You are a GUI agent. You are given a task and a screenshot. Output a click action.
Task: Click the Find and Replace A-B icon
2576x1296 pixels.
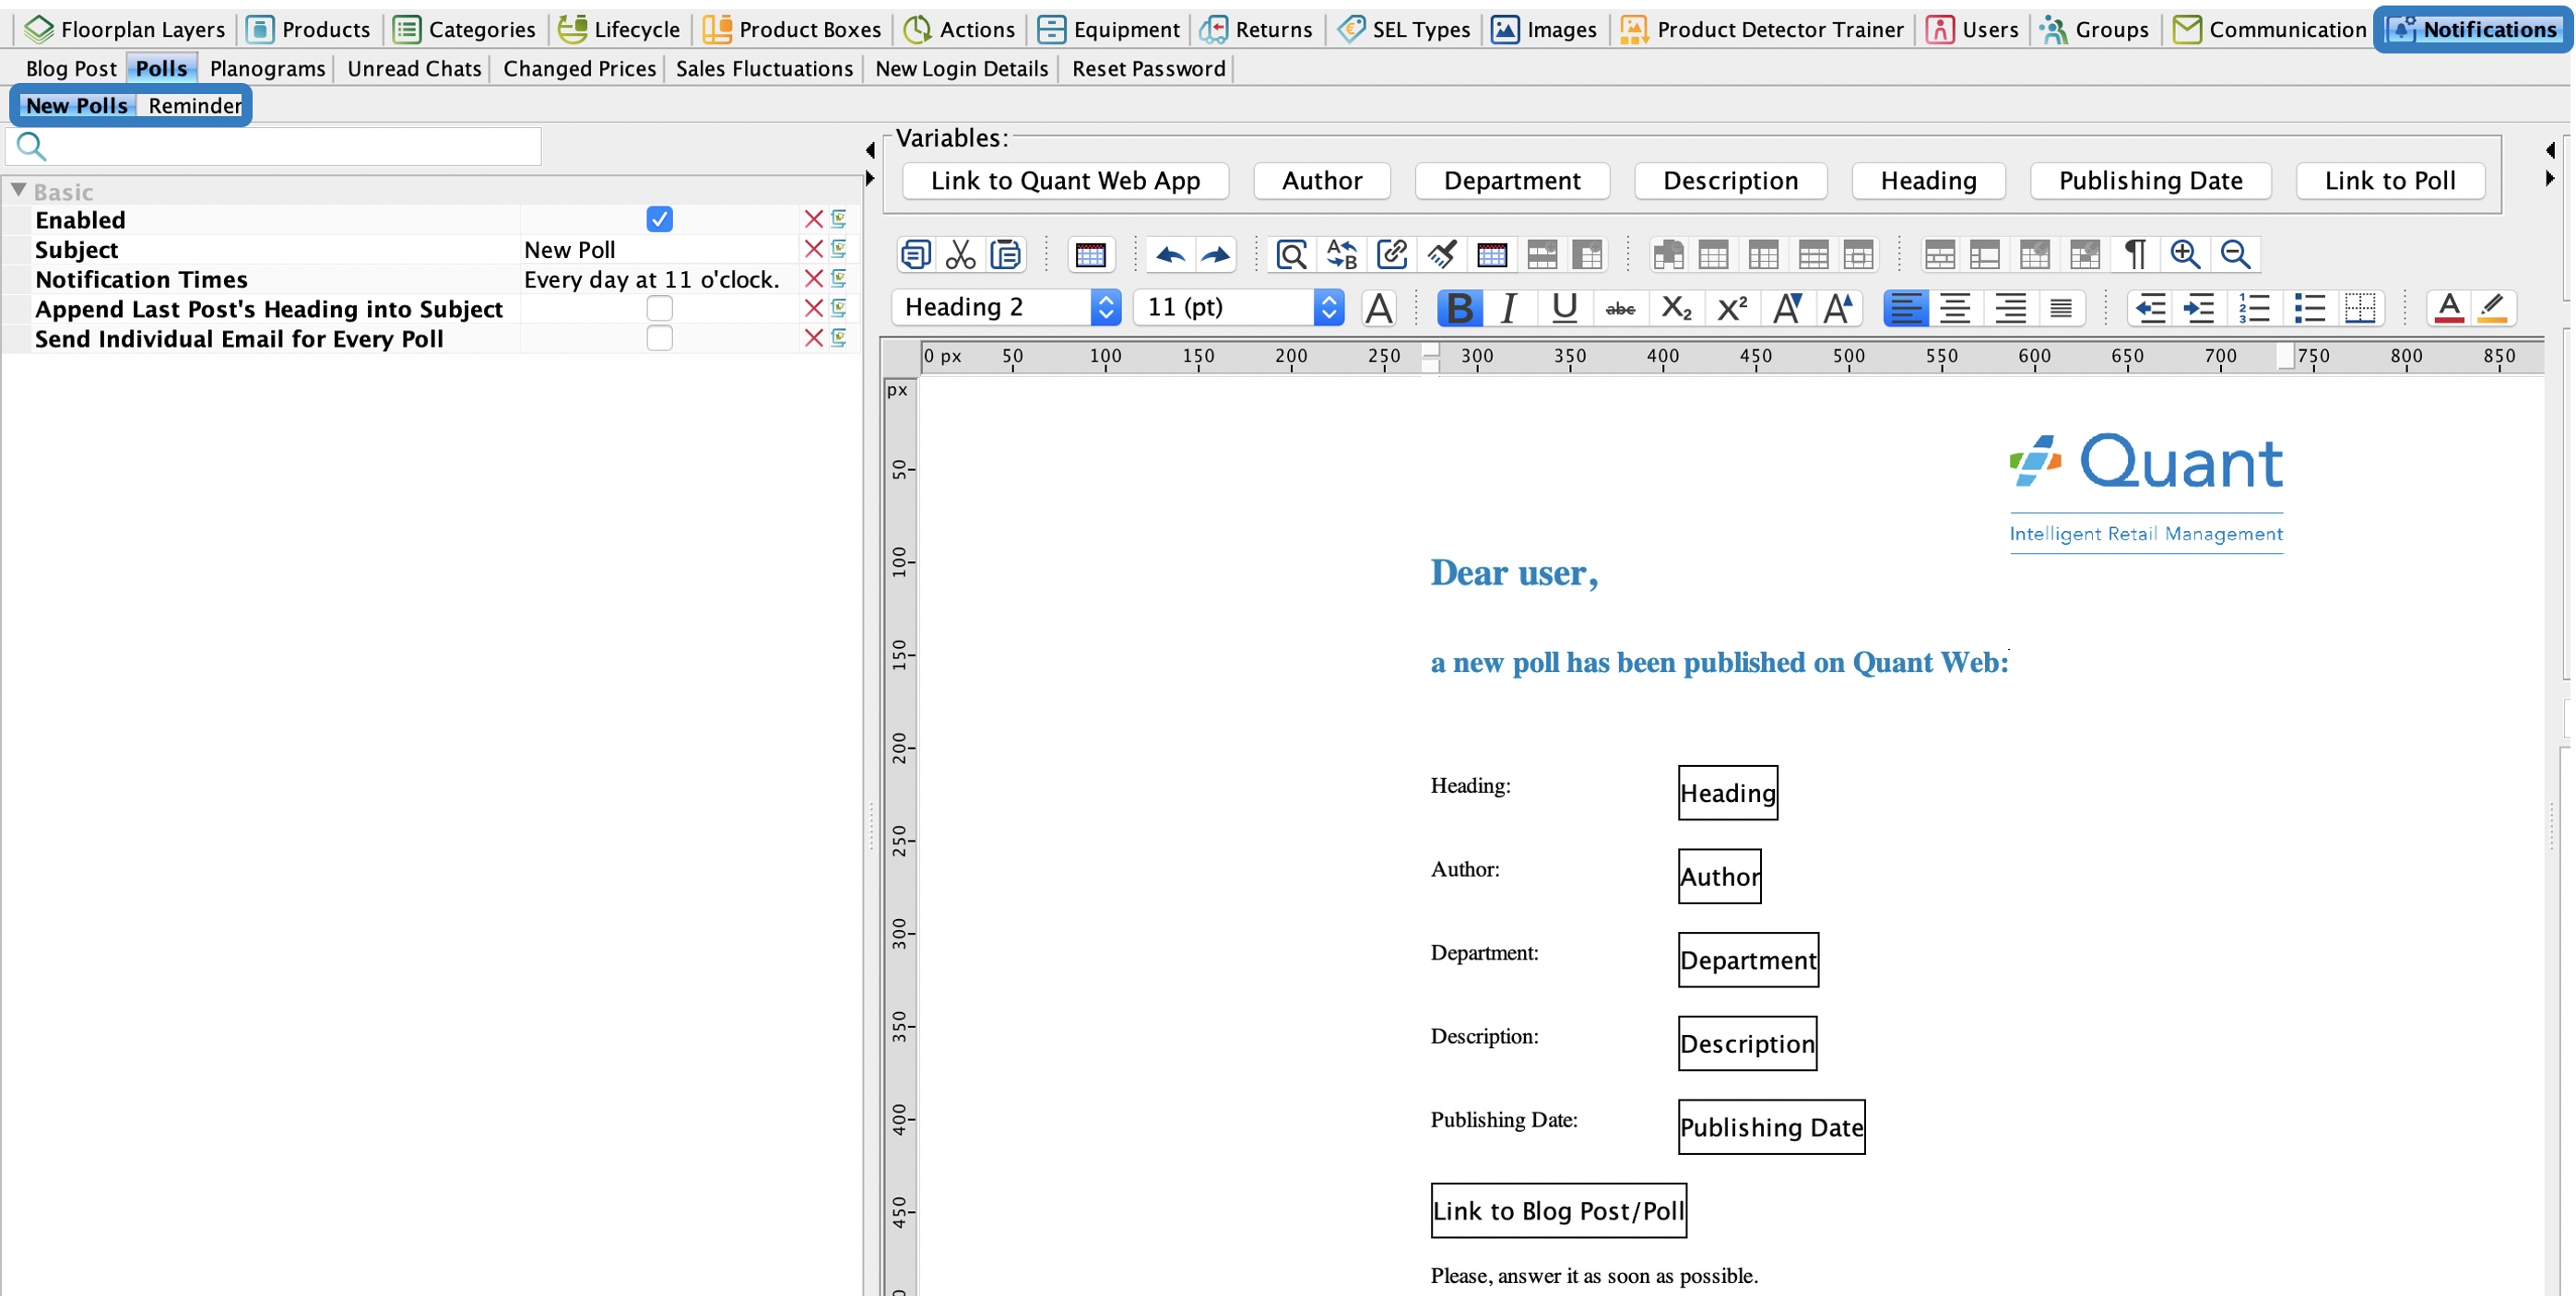[1341, 254]
